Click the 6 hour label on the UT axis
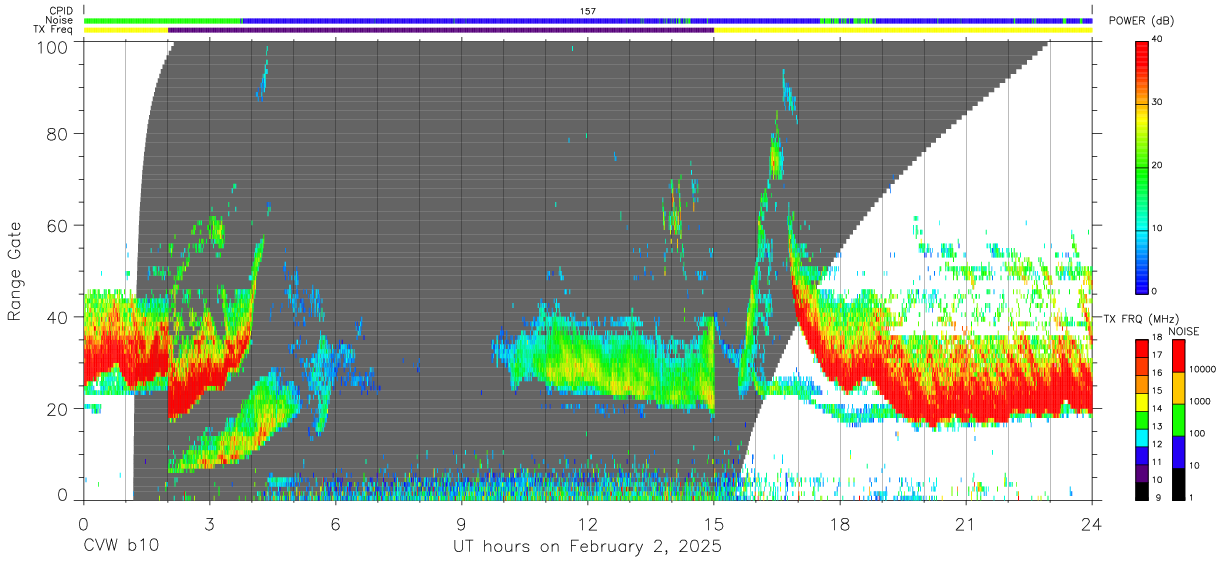Image resolution: width=1228 pixels, height=567 pixels. 335,524
